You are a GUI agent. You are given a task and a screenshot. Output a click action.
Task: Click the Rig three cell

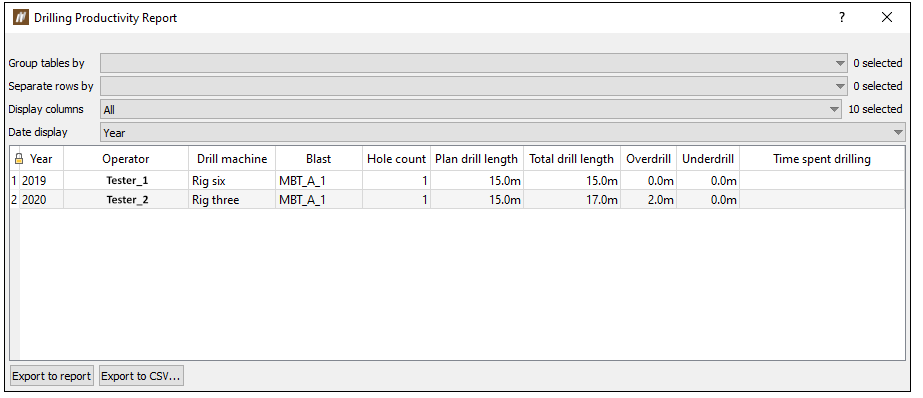[232, 200]
